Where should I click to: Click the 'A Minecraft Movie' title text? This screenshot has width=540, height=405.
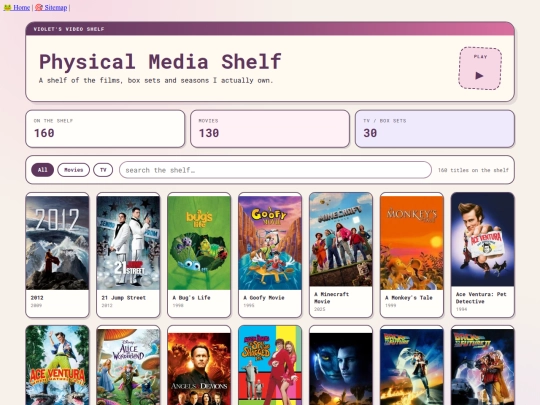(x=332, y=298)
